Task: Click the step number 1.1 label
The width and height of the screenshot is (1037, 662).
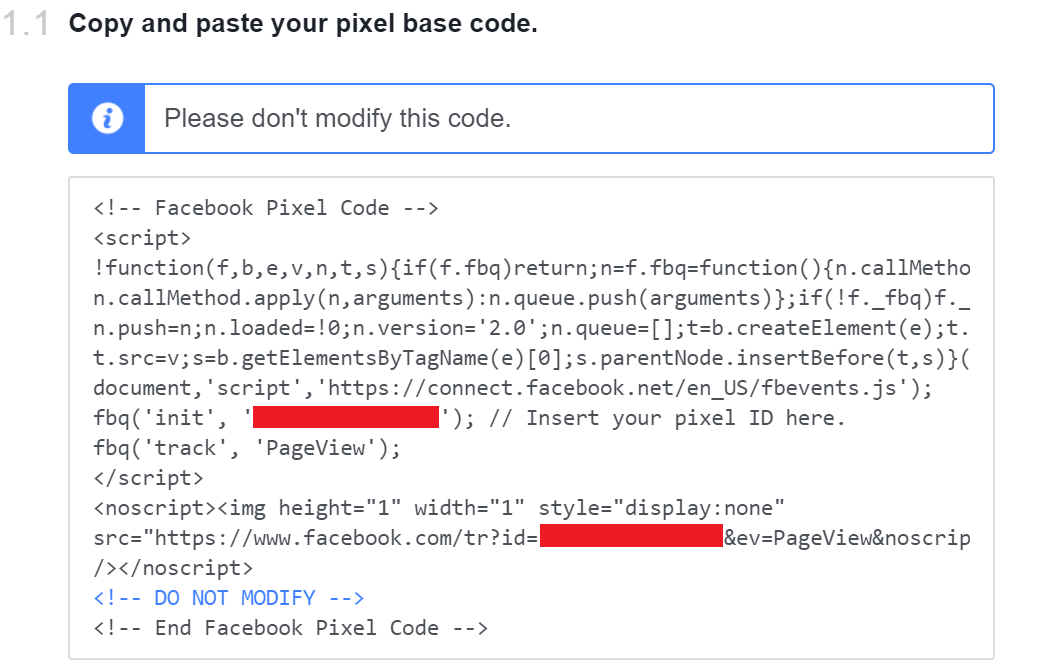Action: pyautogui.click(x=25, y=24)
